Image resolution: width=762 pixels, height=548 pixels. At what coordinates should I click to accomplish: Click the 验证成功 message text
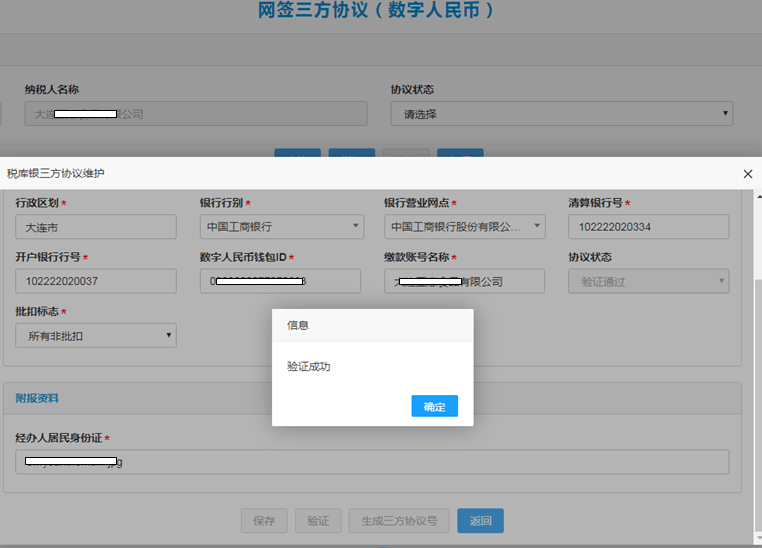pyautogui.click(x=309, y=366)
